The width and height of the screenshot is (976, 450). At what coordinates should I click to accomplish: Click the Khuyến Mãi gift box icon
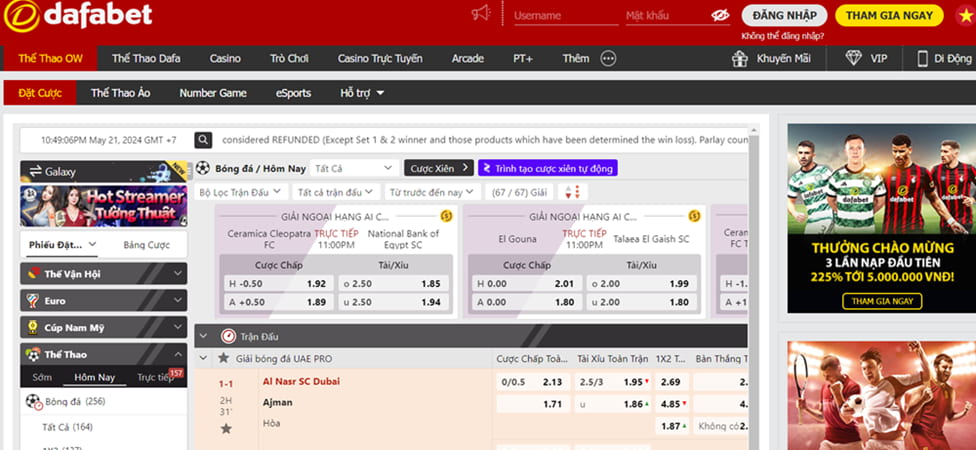pyautogui.click(x=739, y=59)
